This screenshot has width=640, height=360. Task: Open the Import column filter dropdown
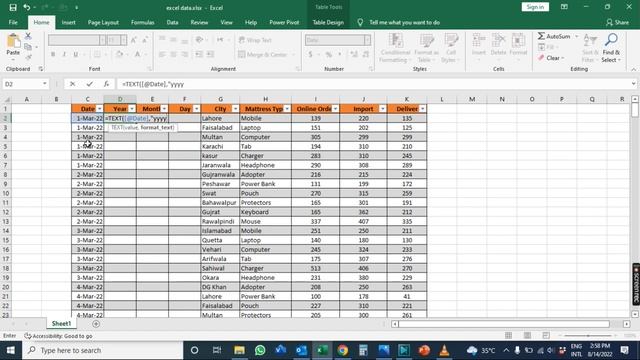pyautogui.click(x=382, y=109)
